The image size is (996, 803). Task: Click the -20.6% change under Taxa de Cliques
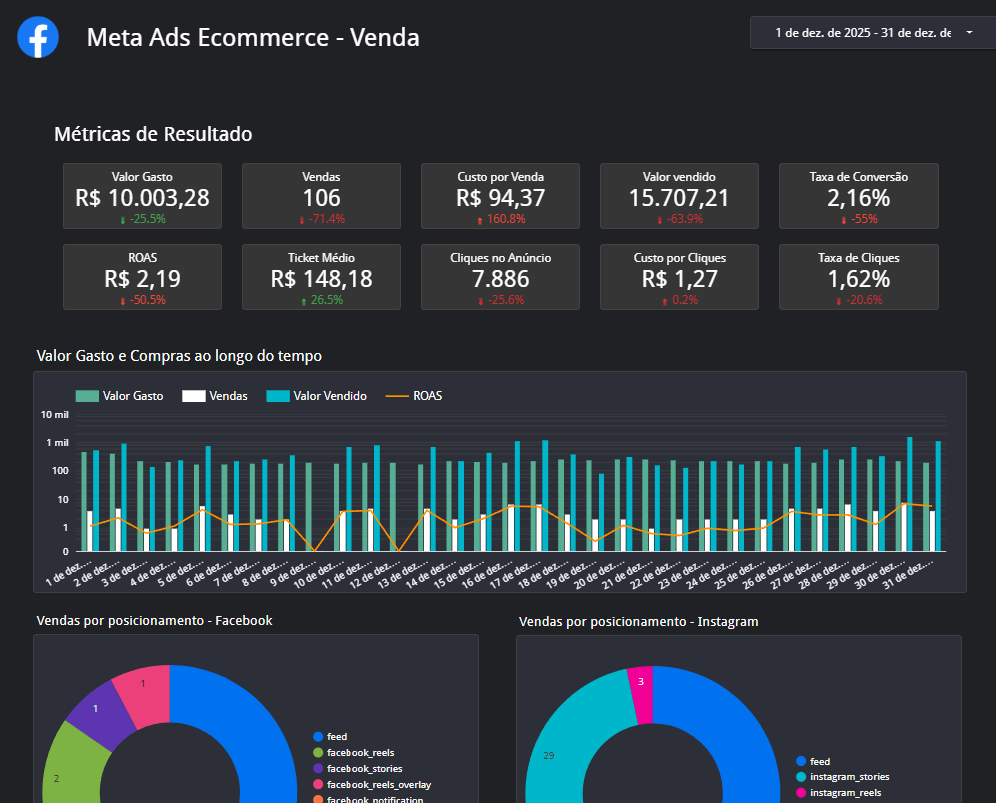tap(859, 300)
